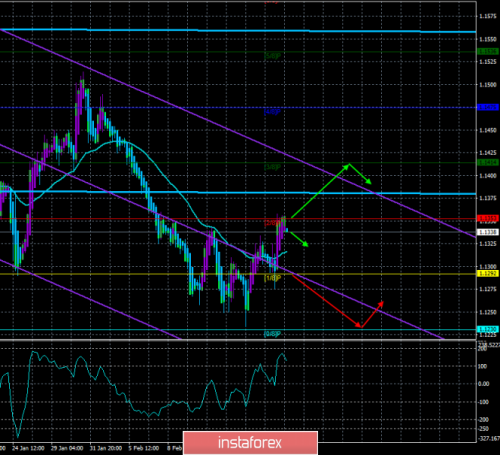
Task: Click the [5/8]P Murray level label
Action: pos(272,56)
